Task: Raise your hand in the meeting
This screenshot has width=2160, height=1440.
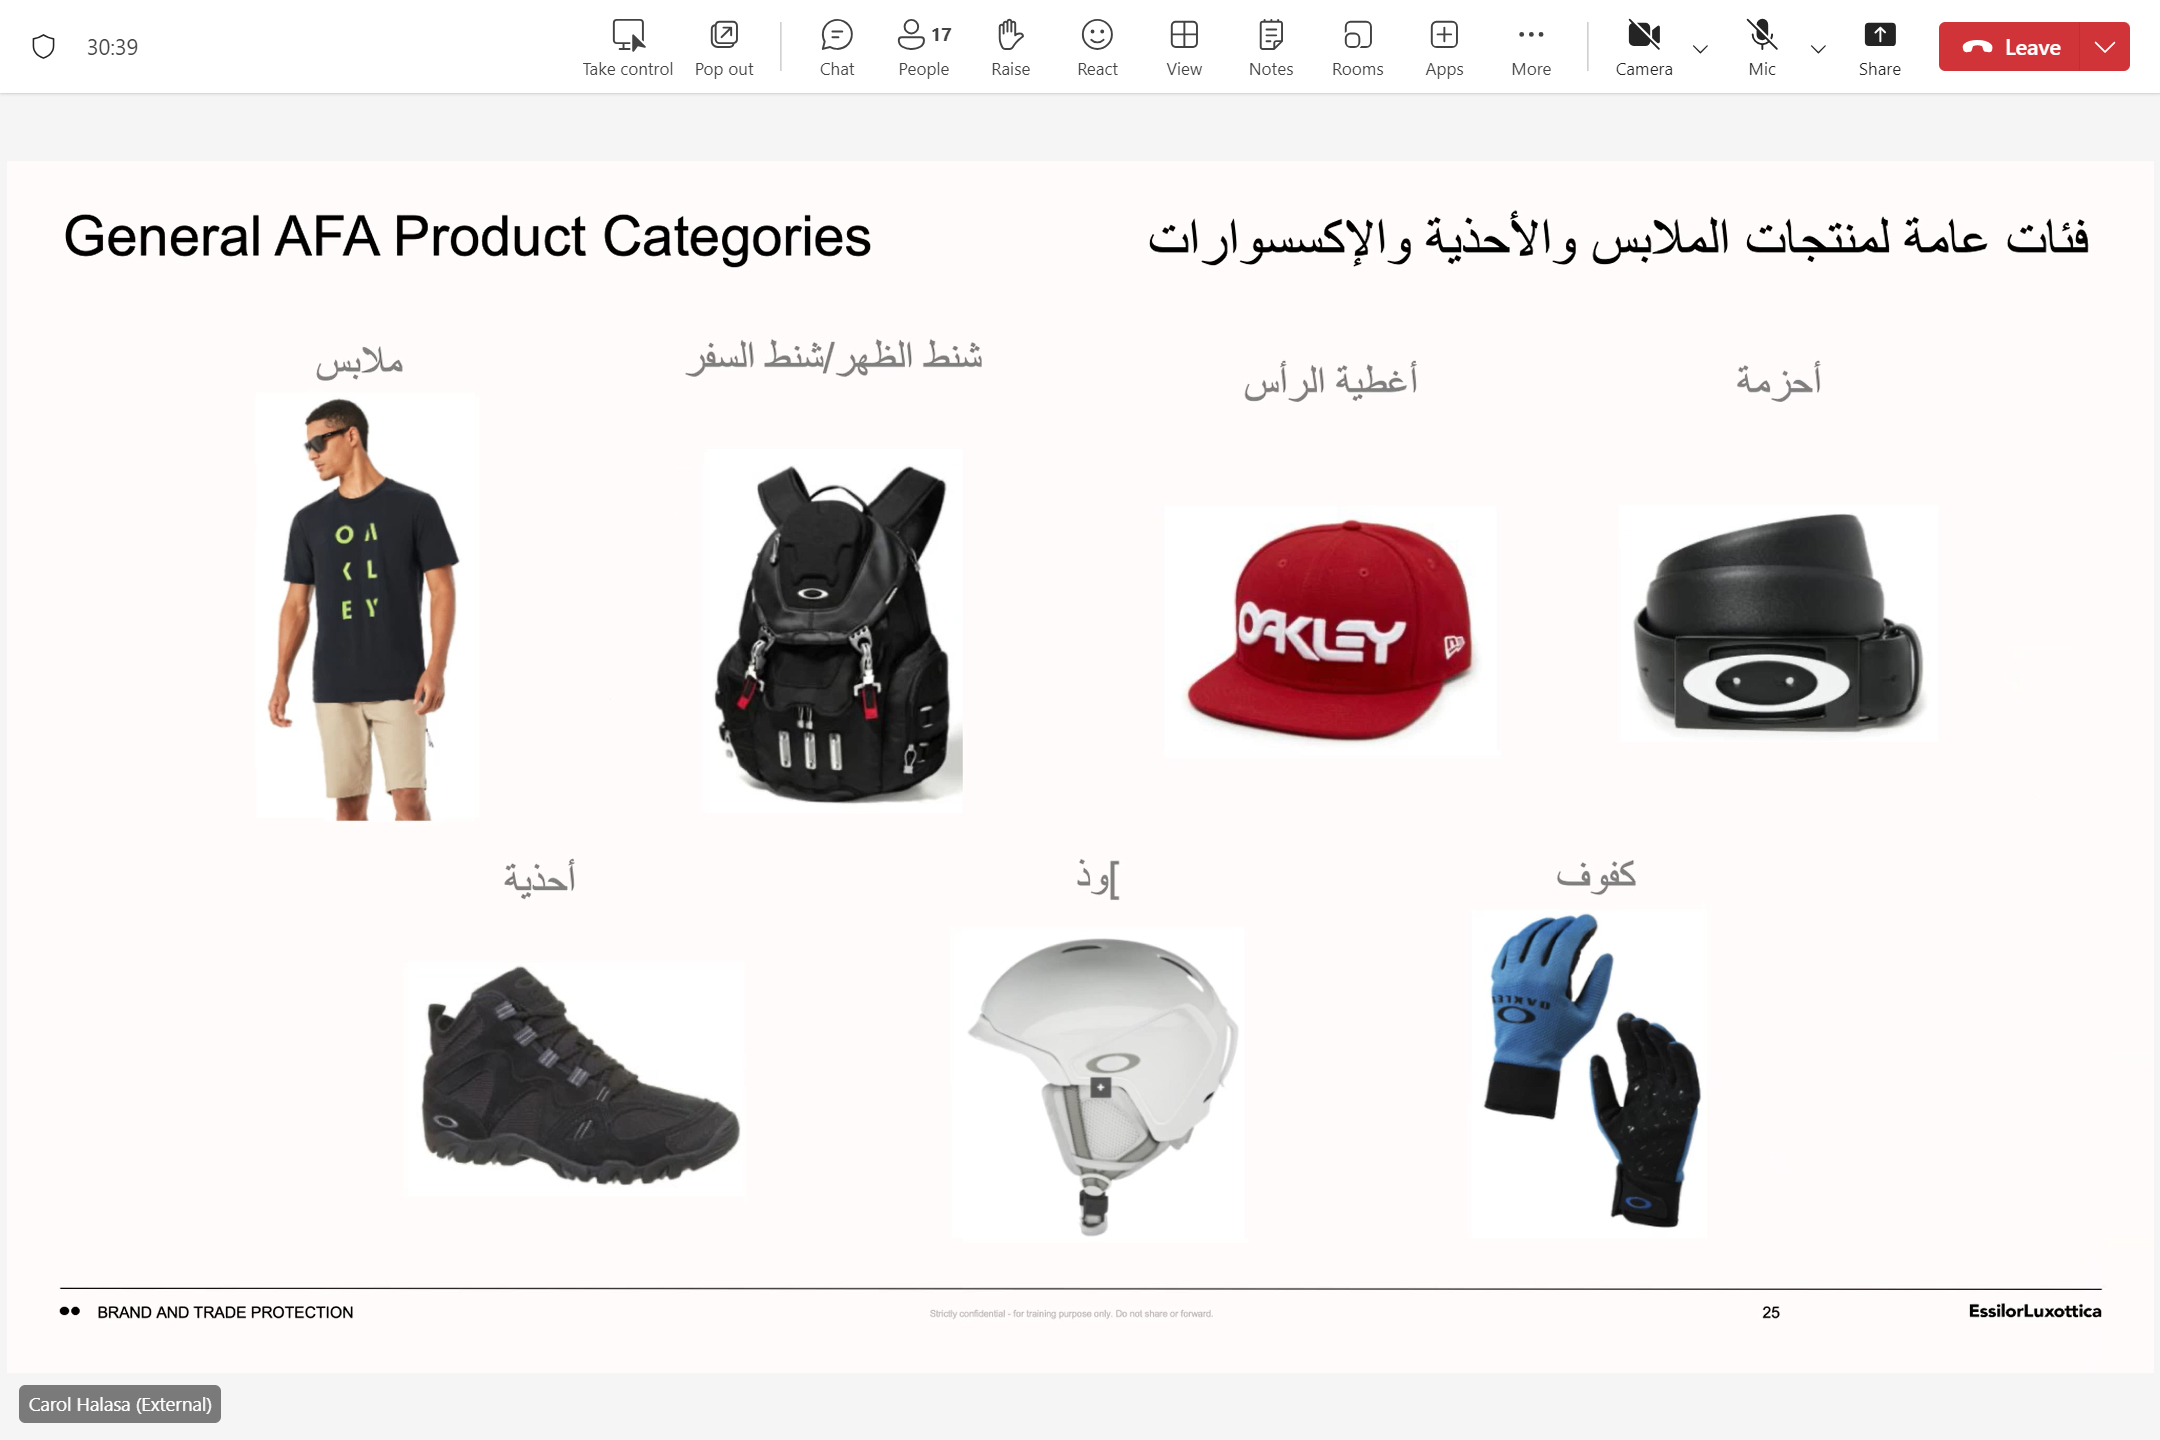Action: [x=1010, y=47]
